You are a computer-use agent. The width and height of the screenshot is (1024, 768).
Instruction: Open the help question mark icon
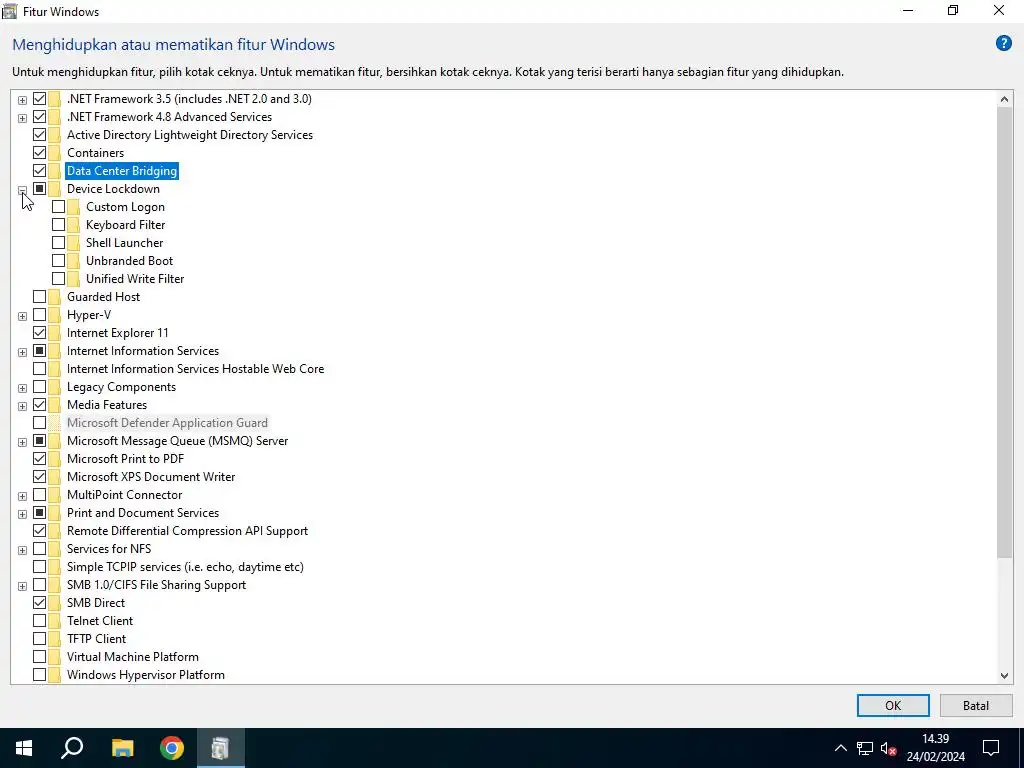click(x=1003, y=44)
